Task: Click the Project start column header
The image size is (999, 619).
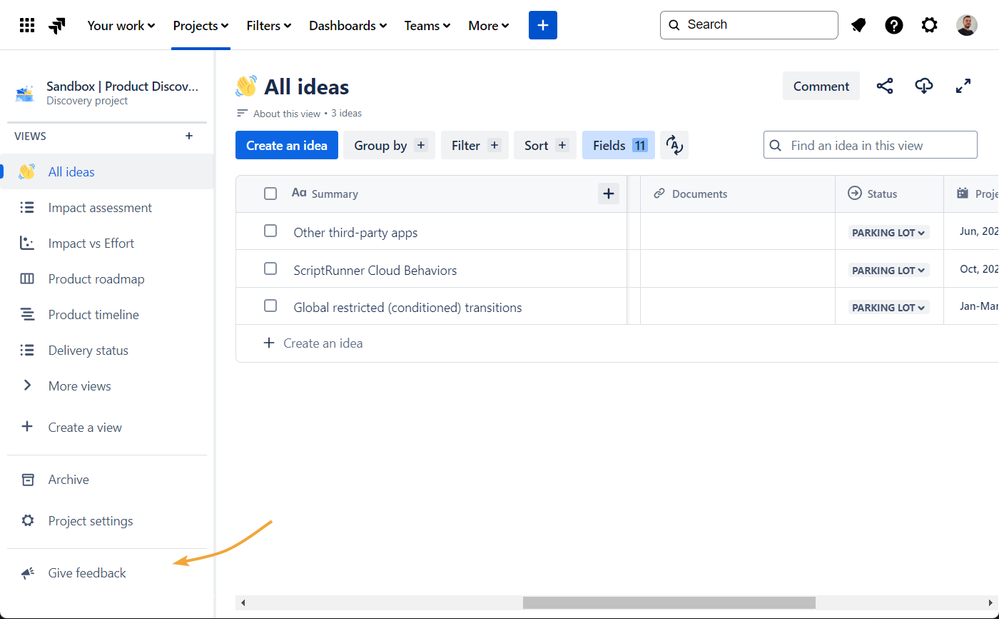Action: tap(972, 194)
